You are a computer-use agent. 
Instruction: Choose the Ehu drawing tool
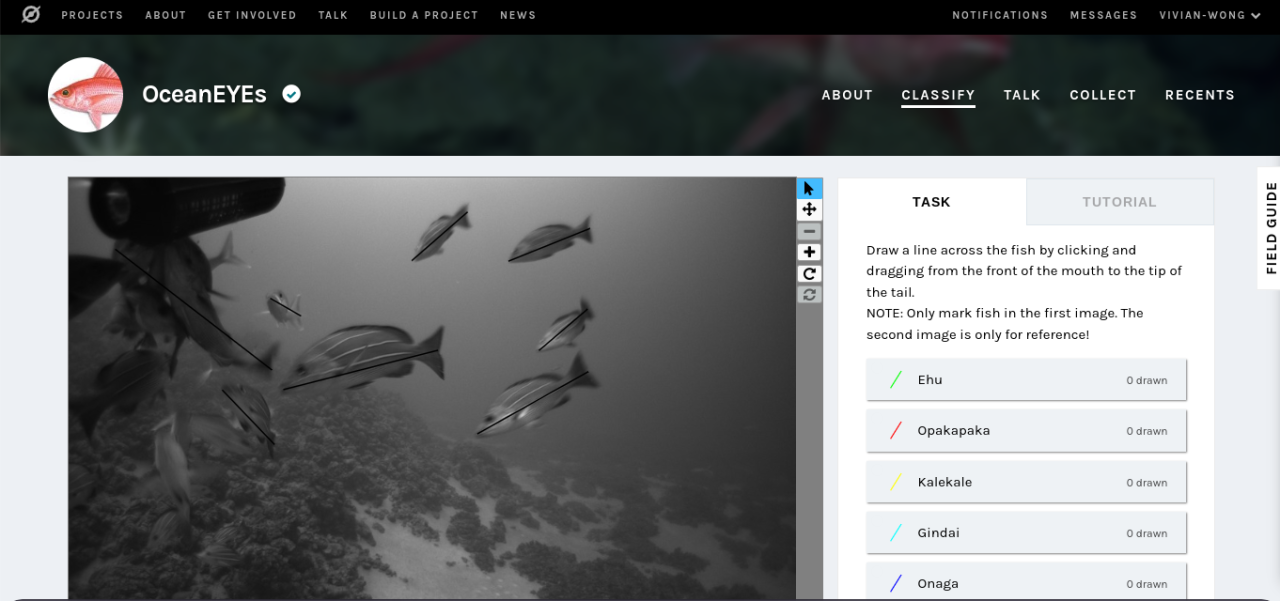1026,380
